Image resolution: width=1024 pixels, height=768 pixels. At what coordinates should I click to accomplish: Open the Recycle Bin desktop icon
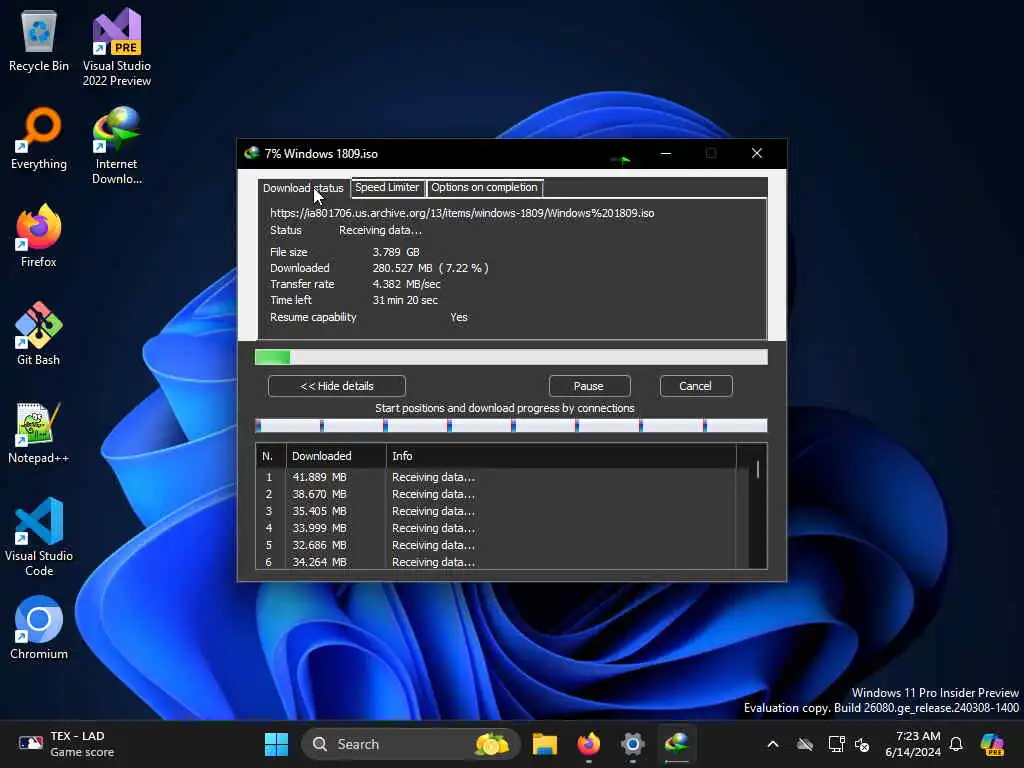[x=39, y=42]
